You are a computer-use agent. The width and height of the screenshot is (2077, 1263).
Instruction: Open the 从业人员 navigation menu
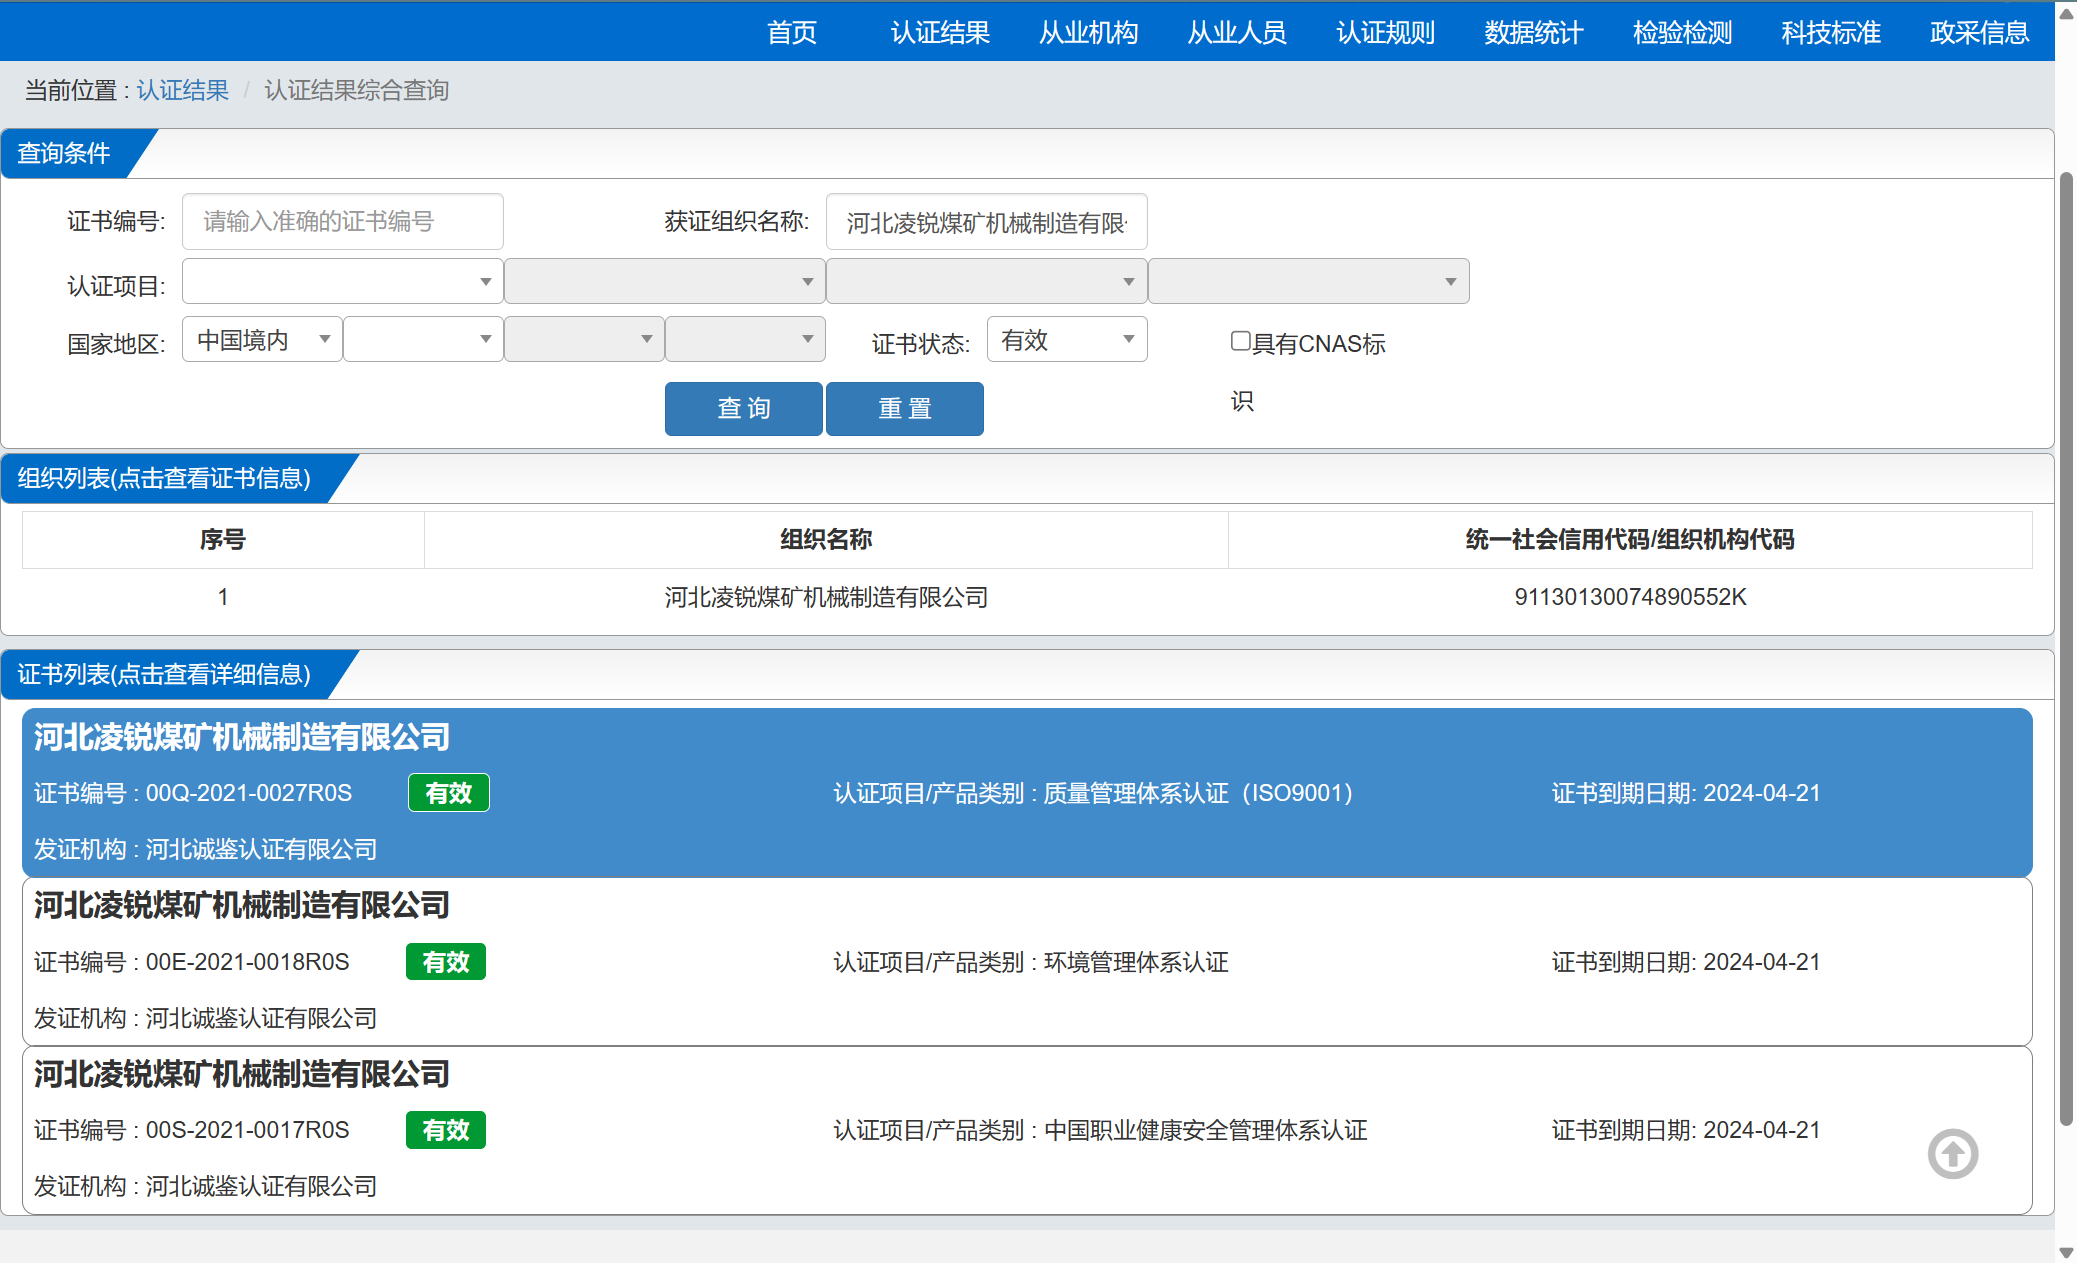(1237, 32)
